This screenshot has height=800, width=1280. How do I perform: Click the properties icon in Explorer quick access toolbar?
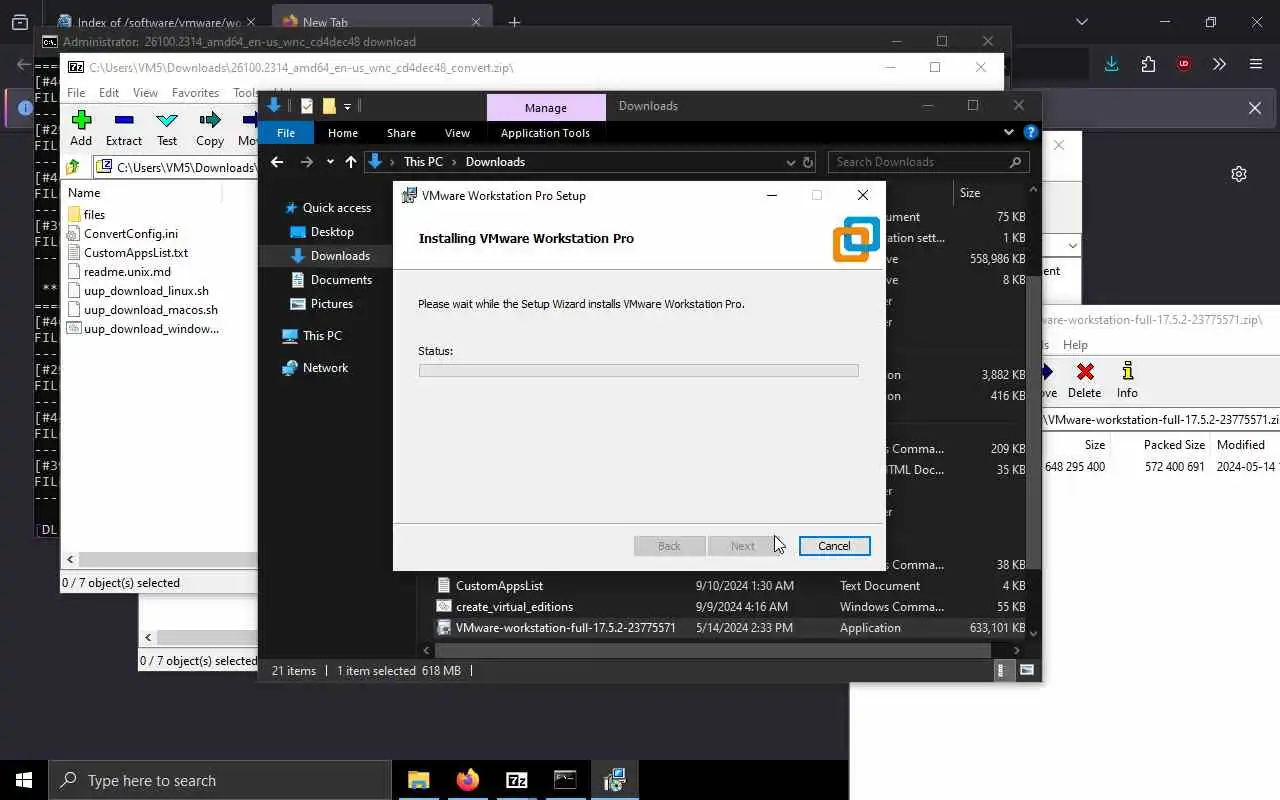coord(307,106)
